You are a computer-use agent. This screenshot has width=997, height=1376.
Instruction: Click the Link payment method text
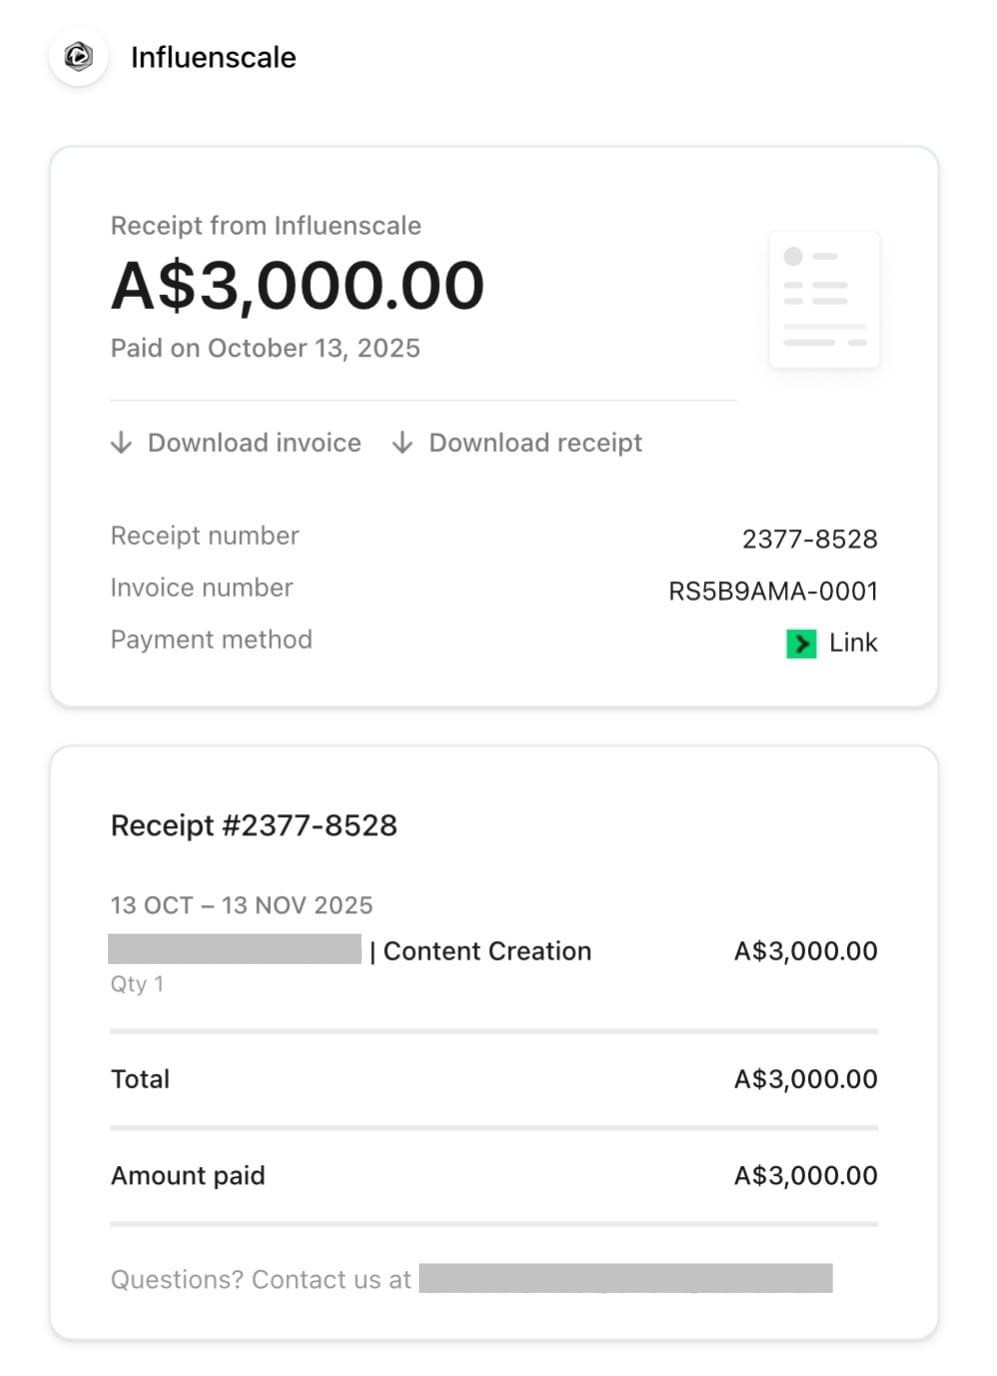(853, 643)
